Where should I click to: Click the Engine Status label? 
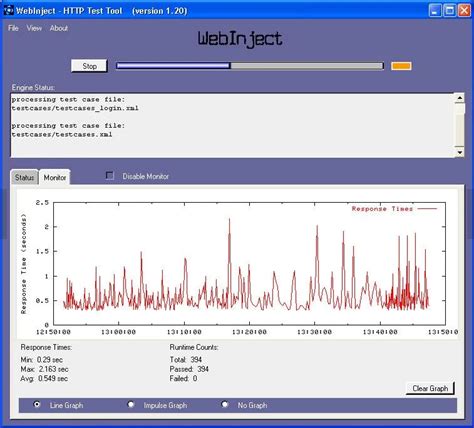[33, 87]
